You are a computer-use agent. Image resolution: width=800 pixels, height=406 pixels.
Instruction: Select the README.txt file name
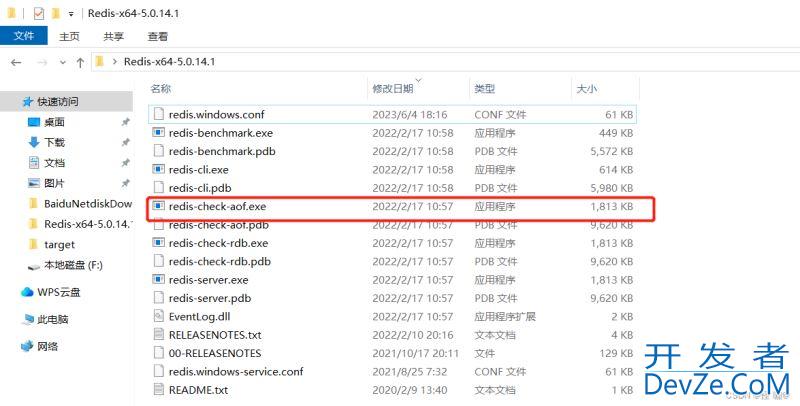(x=198, y=390)
